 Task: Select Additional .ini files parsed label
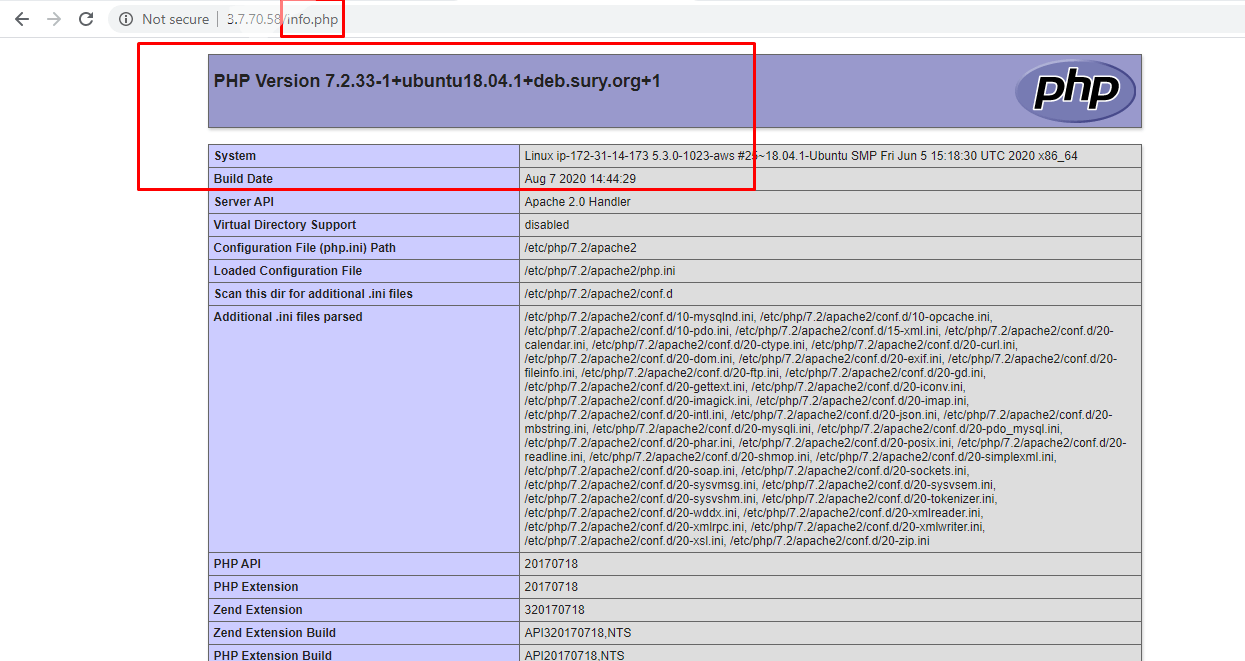pyautogui.click(x=288, y=317)
